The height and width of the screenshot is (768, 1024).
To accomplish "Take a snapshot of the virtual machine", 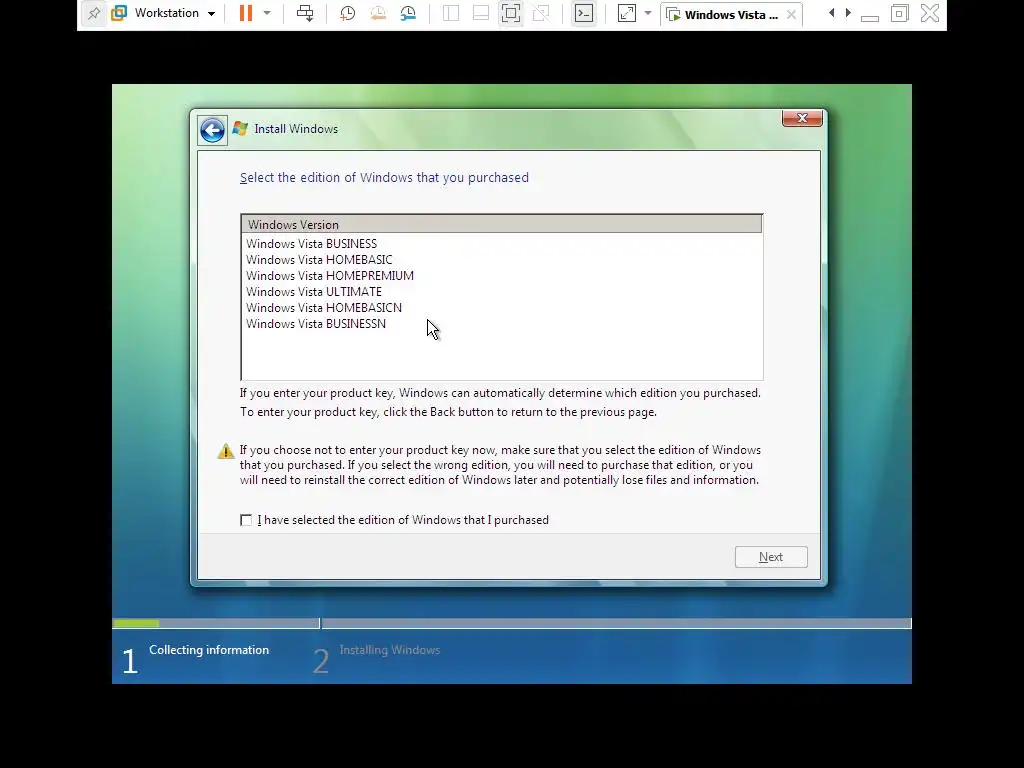I will (347, 13).
